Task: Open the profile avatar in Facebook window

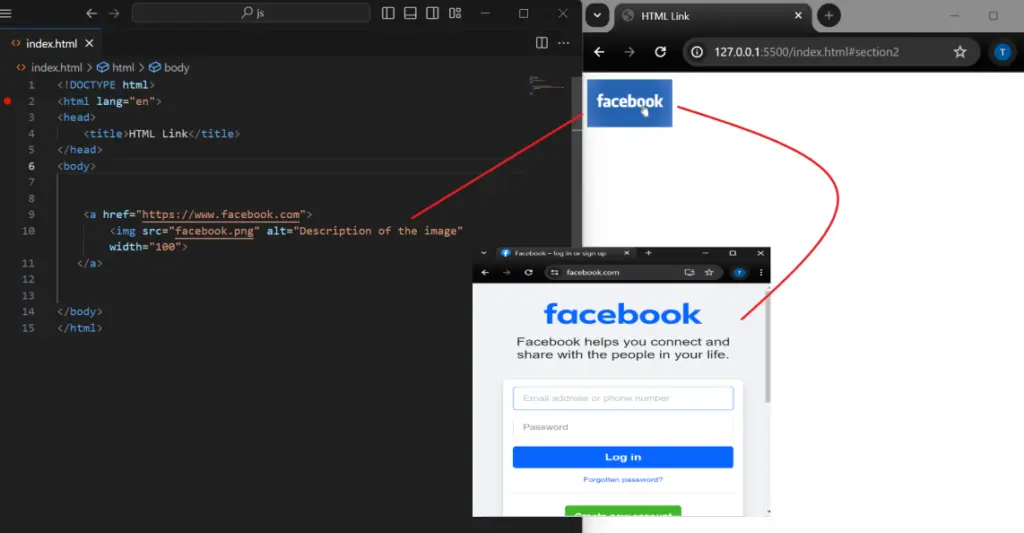Action: 739,272
